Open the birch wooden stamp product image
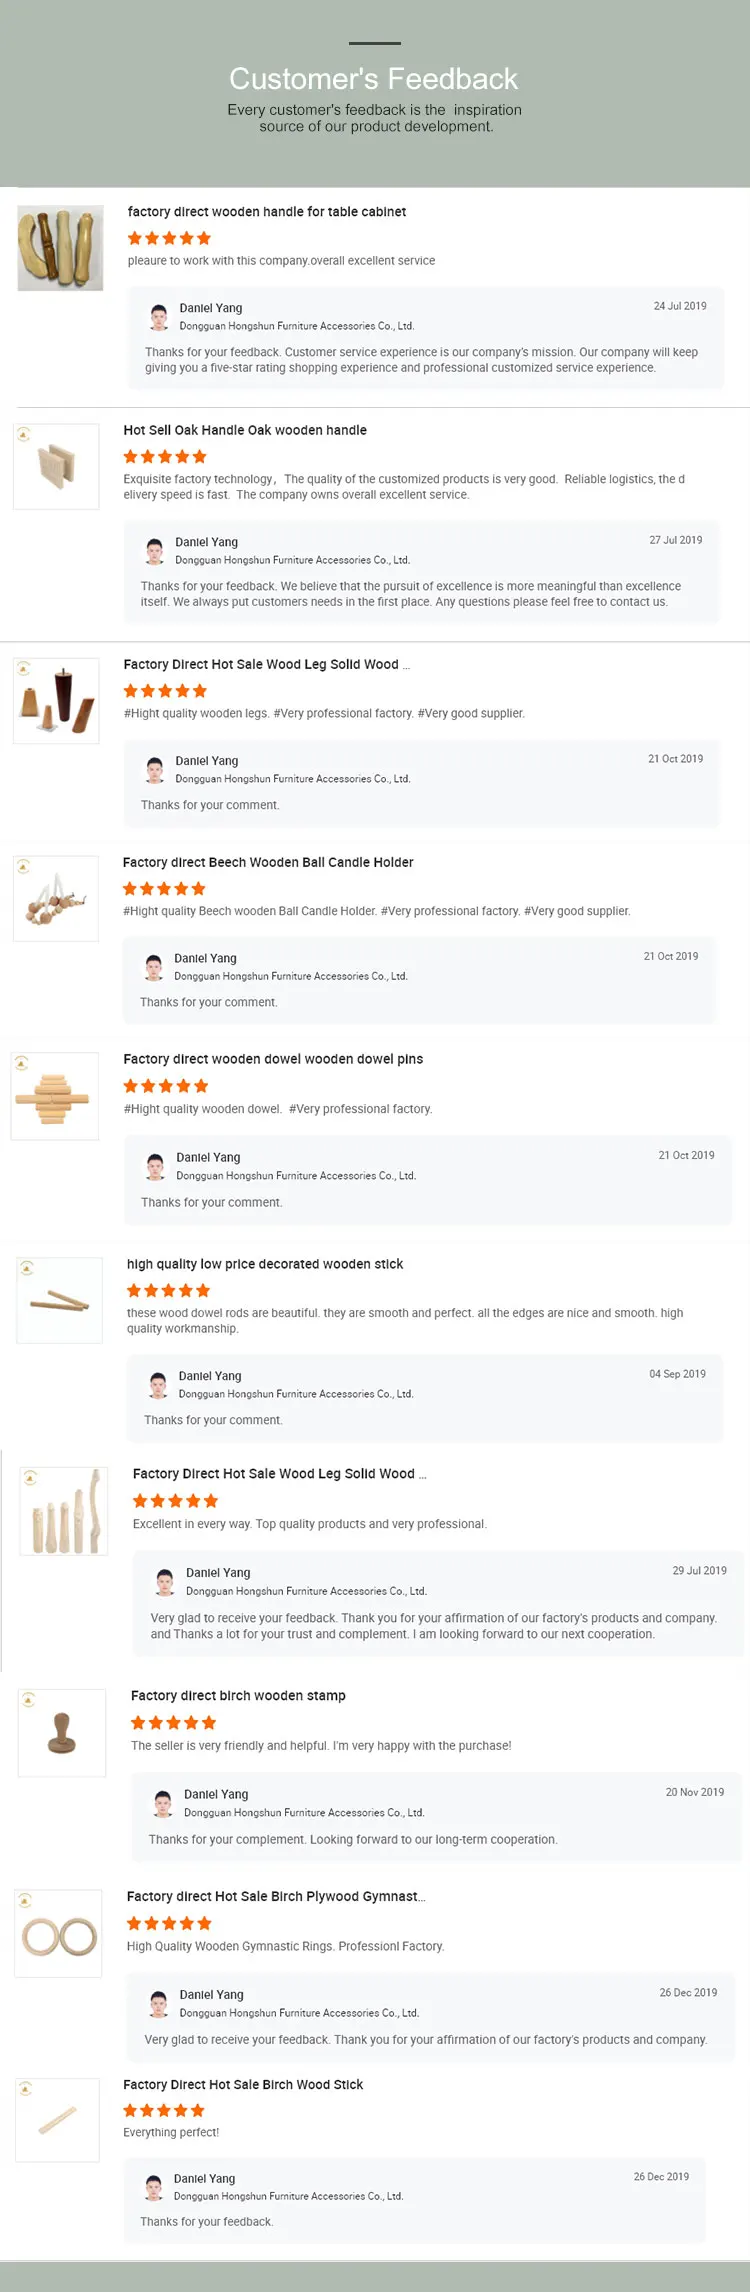The image size is (750, 2292). click(62, 1733)
